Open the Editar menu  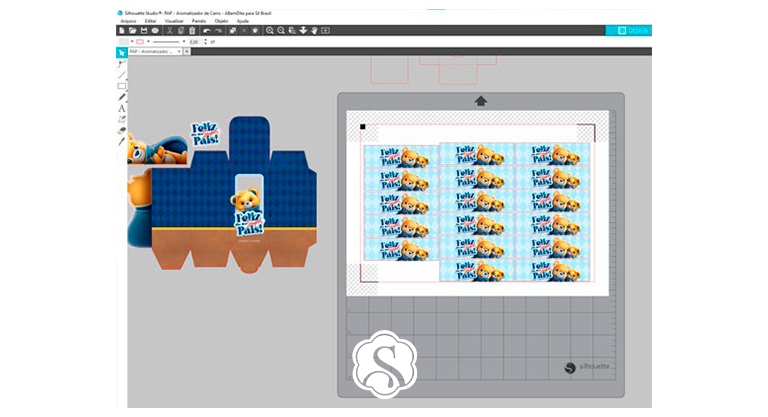[150, 22]
